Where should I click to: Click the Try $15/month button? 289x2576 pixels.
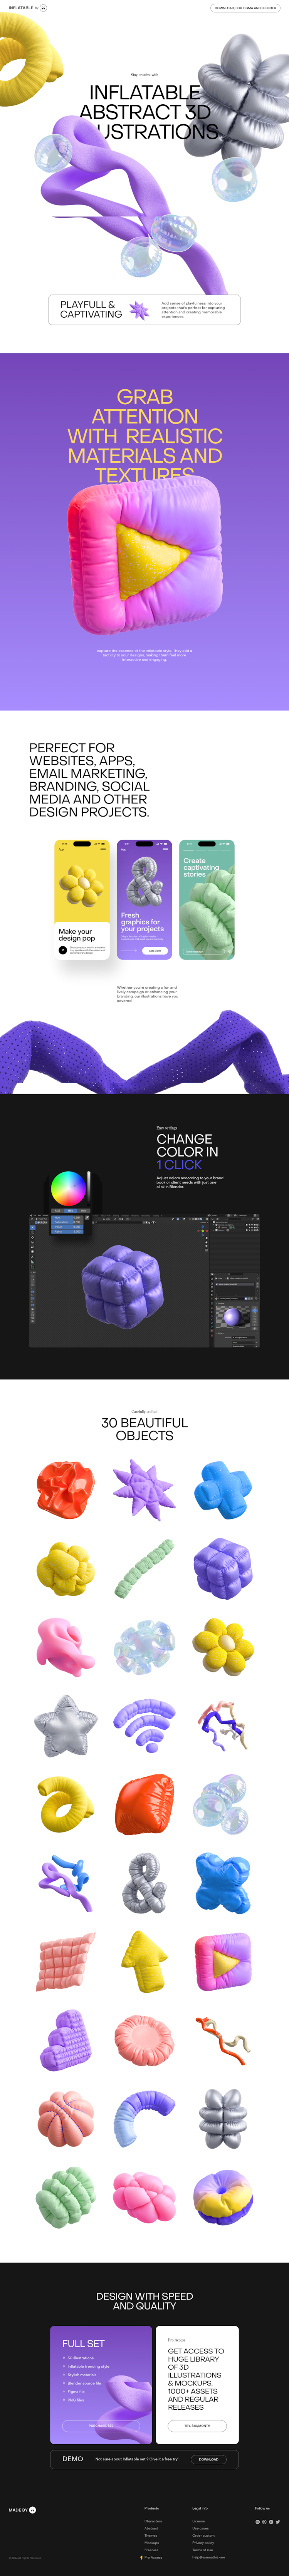197,2425
